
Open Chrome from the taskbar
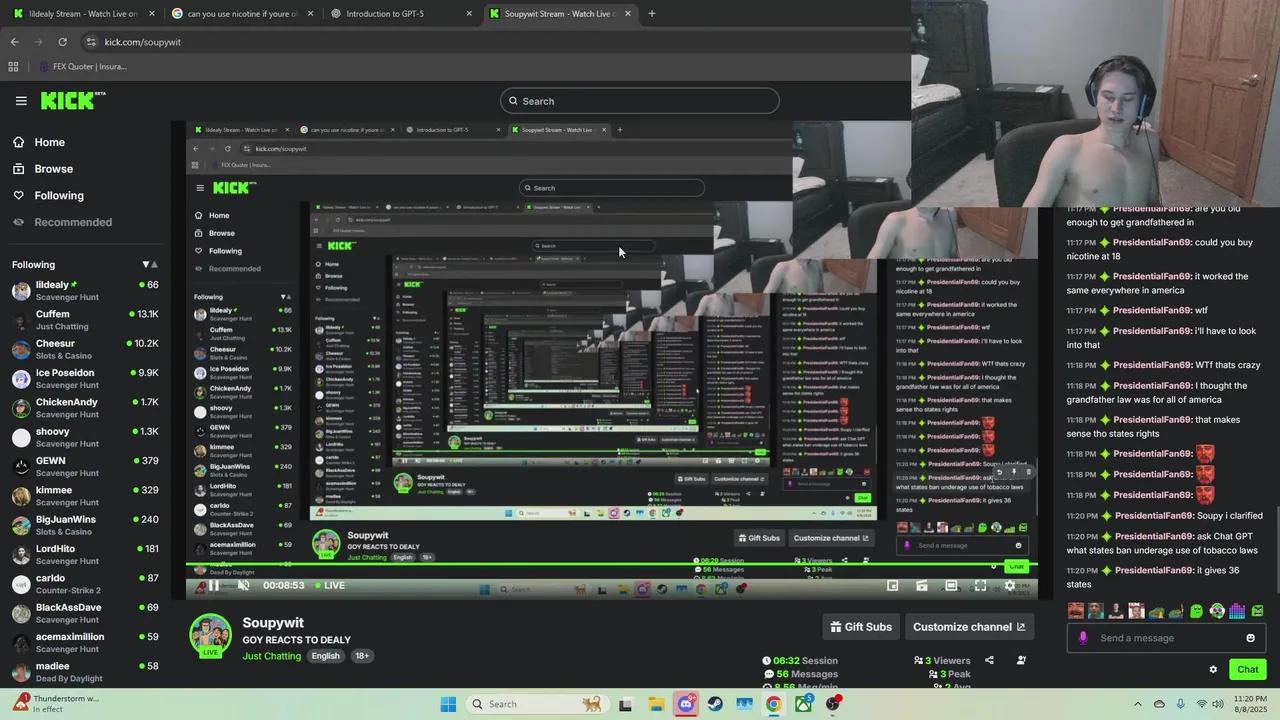pos(774,704)
